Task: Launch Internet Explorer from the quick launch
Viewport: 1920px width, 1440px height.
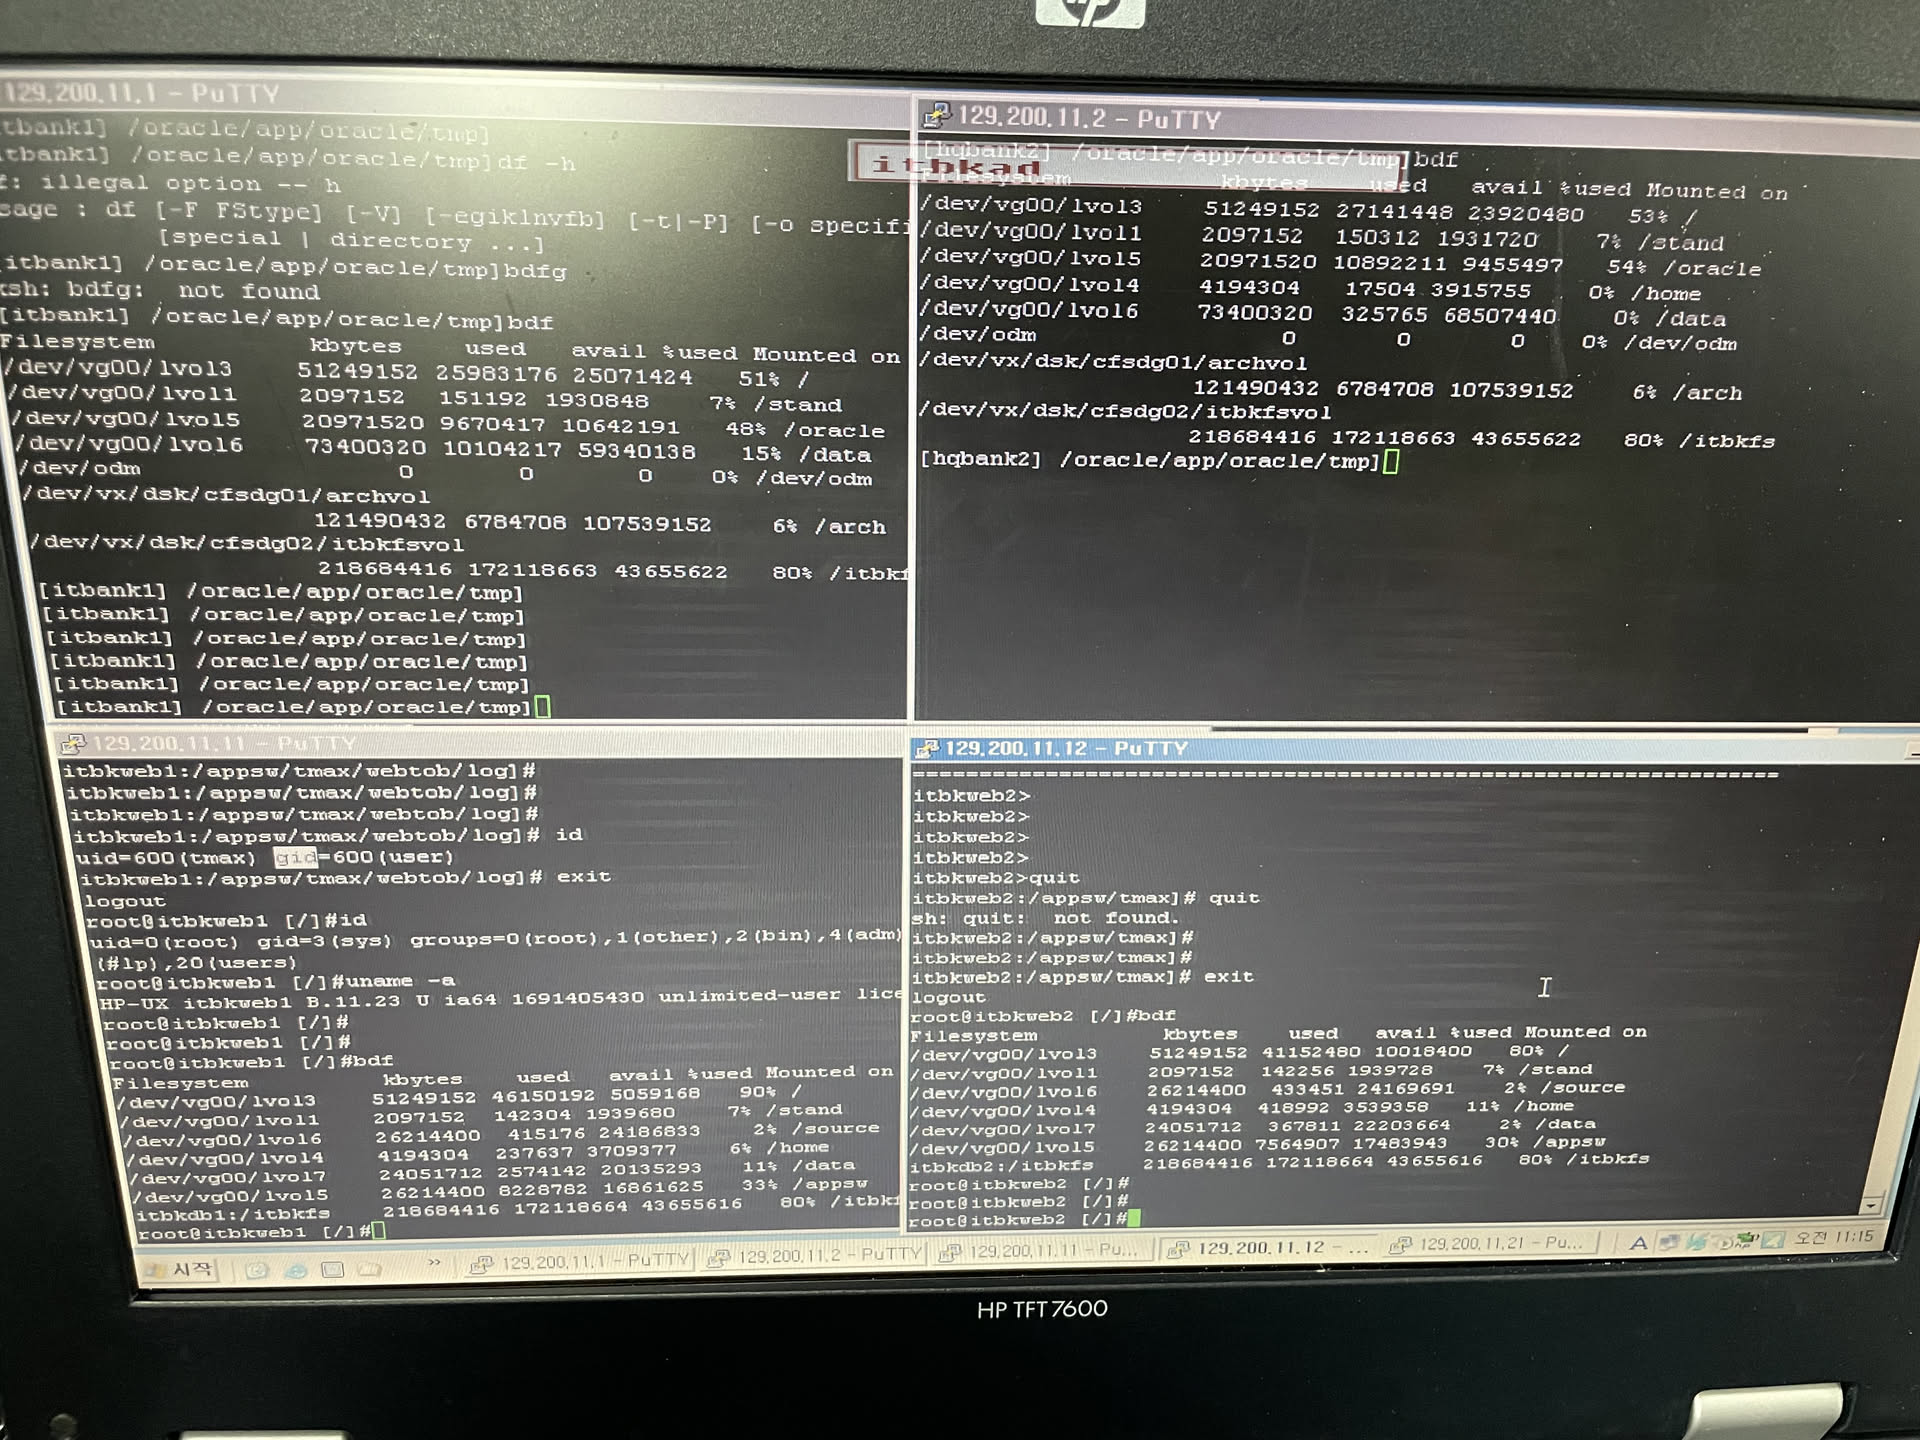Action: (x=296, y=1270)
